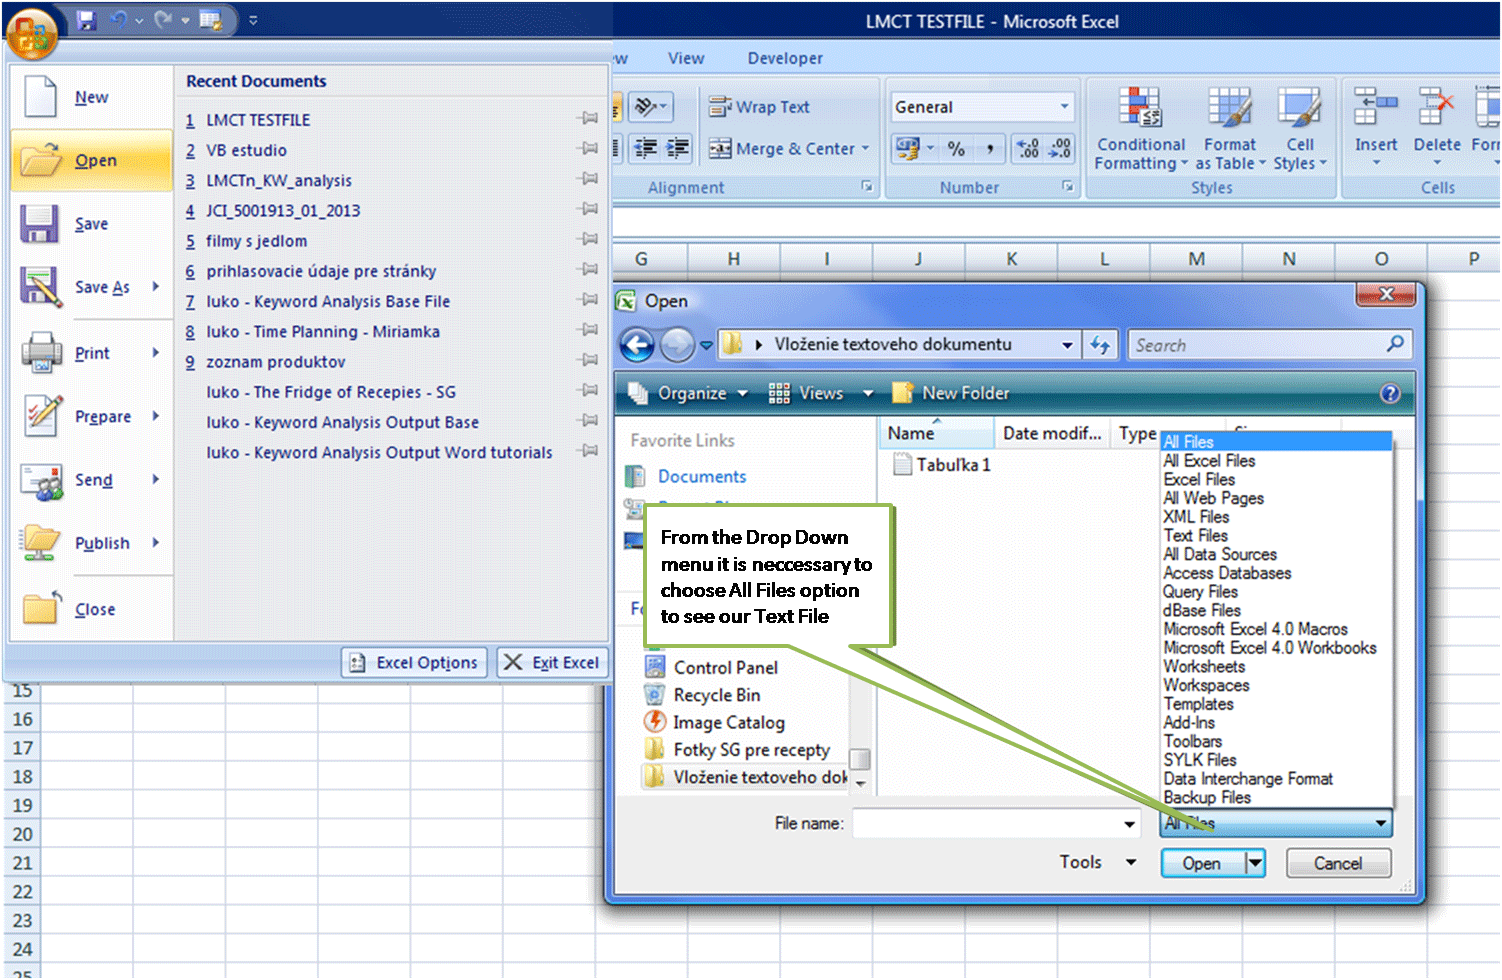Switch to the Developer ribbon tab
This screenshot has width=1502, height=980.
tap(785, 58)
